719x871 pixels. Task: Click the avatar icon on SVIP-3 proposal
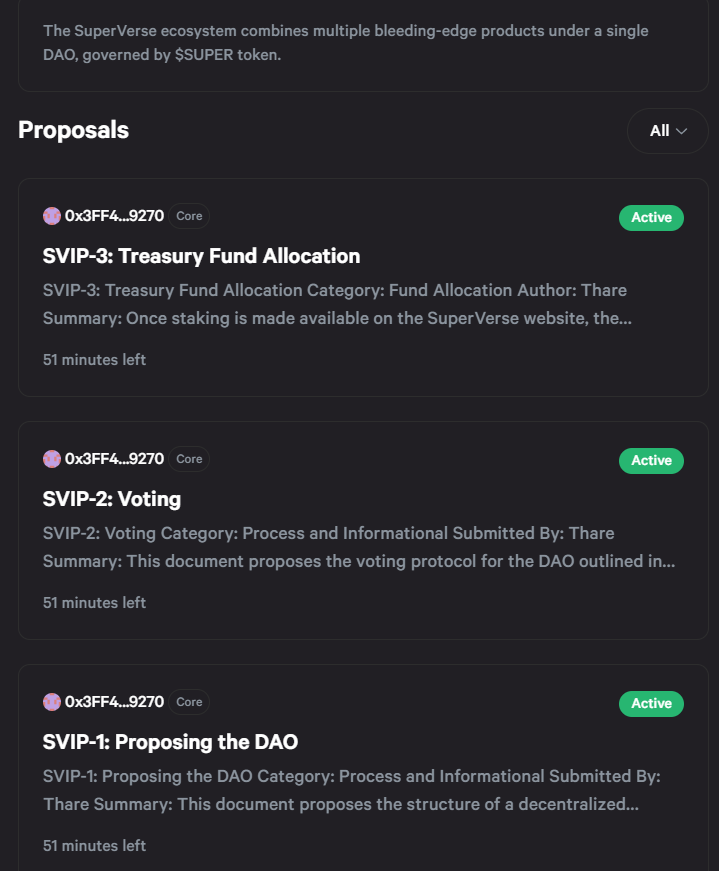point(52,216)
